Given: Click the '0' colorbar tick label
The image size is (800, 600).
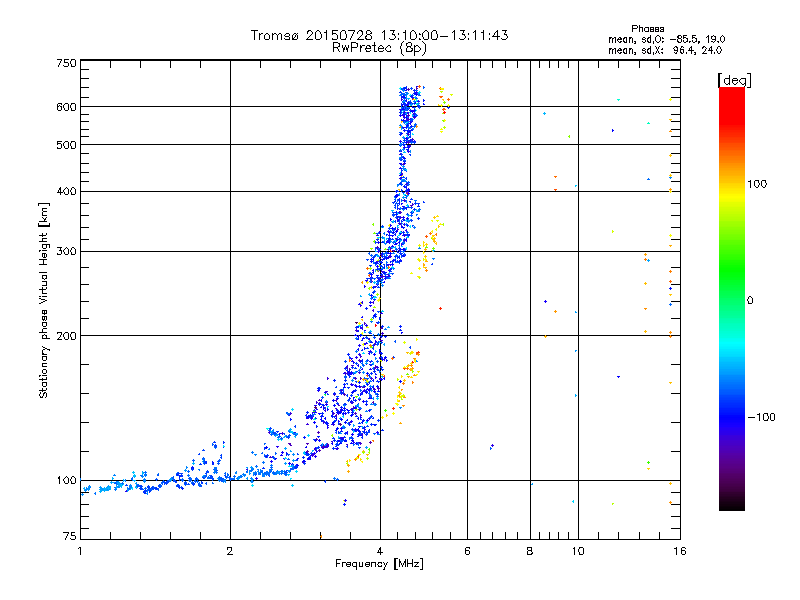Looking at the screenshot, I should click(x=750, y=301).
